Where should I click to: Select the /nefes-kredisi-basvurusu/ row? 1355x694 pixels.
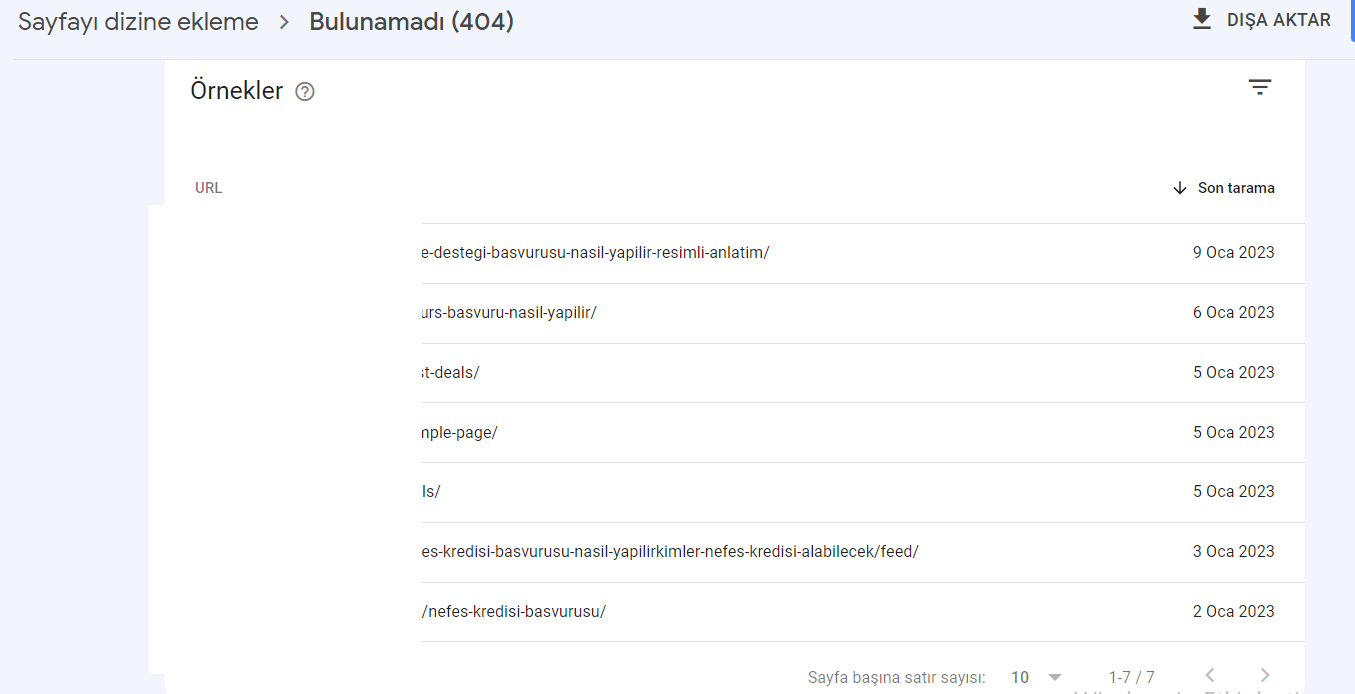tap(735, 612)
